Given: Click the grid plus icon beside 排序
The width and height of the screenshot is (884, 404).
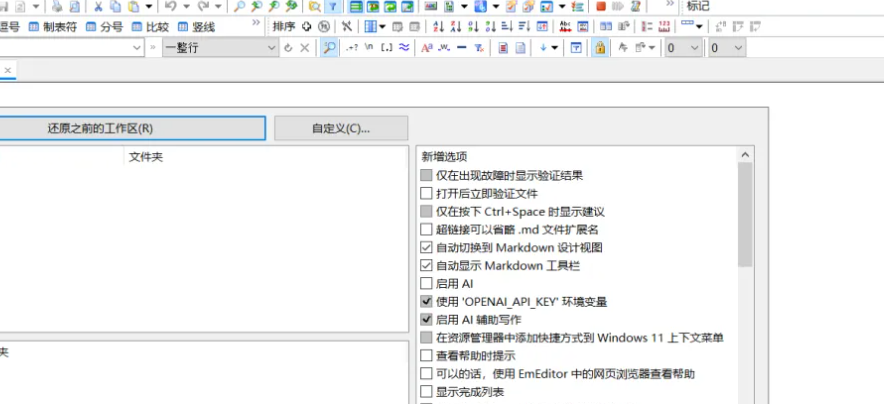Looking at the screenshot, I should (306, 26).
